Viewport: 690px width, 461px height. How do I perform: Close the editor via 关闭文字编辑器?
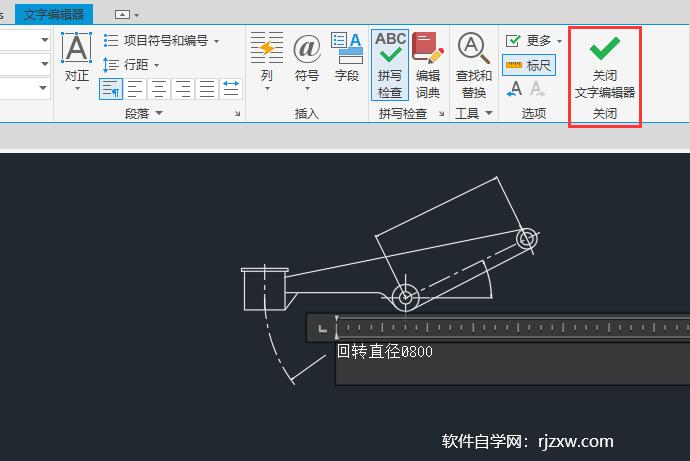pos(605,66)
